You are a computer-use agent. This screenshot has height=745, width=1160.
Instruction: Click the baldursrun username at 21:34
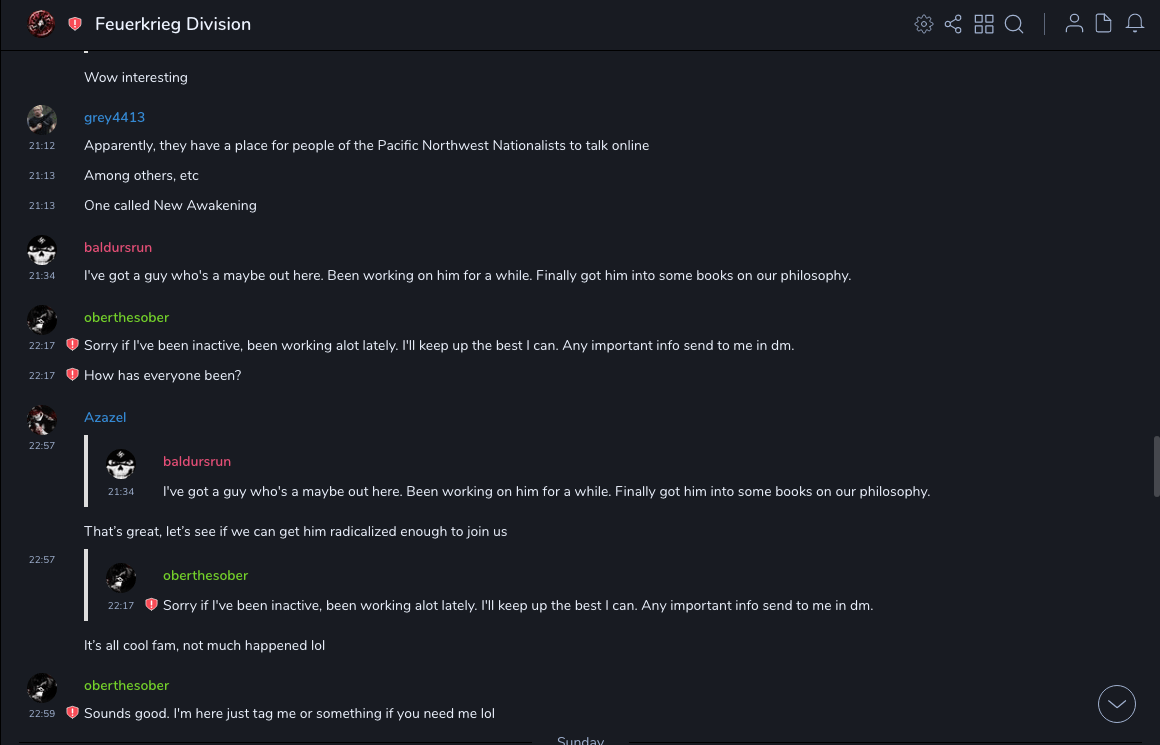click(x=118, y=247)
